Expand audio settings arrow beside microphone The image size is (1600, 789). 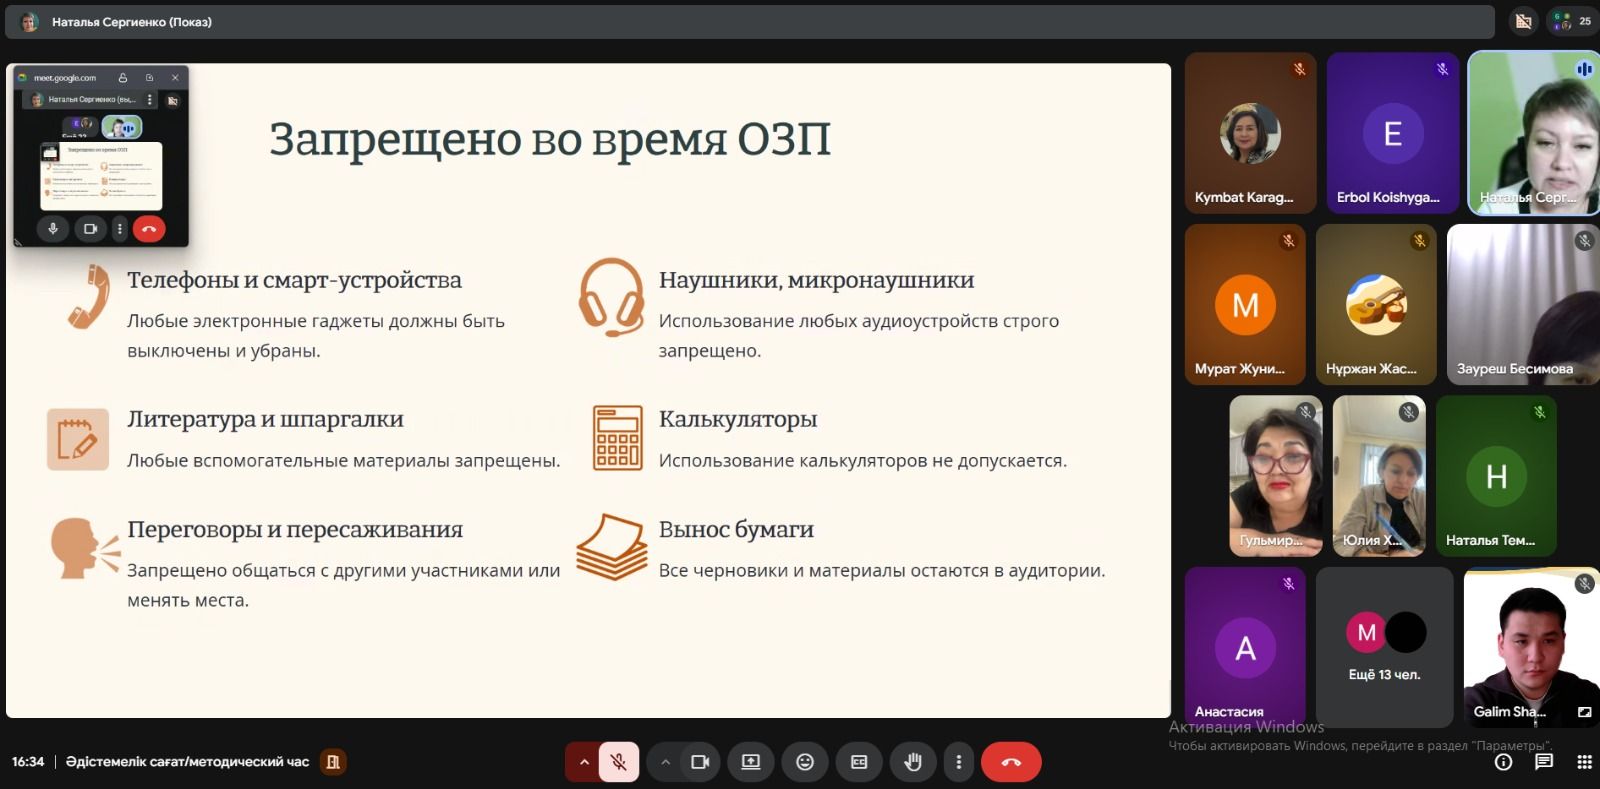click(584, 762)
